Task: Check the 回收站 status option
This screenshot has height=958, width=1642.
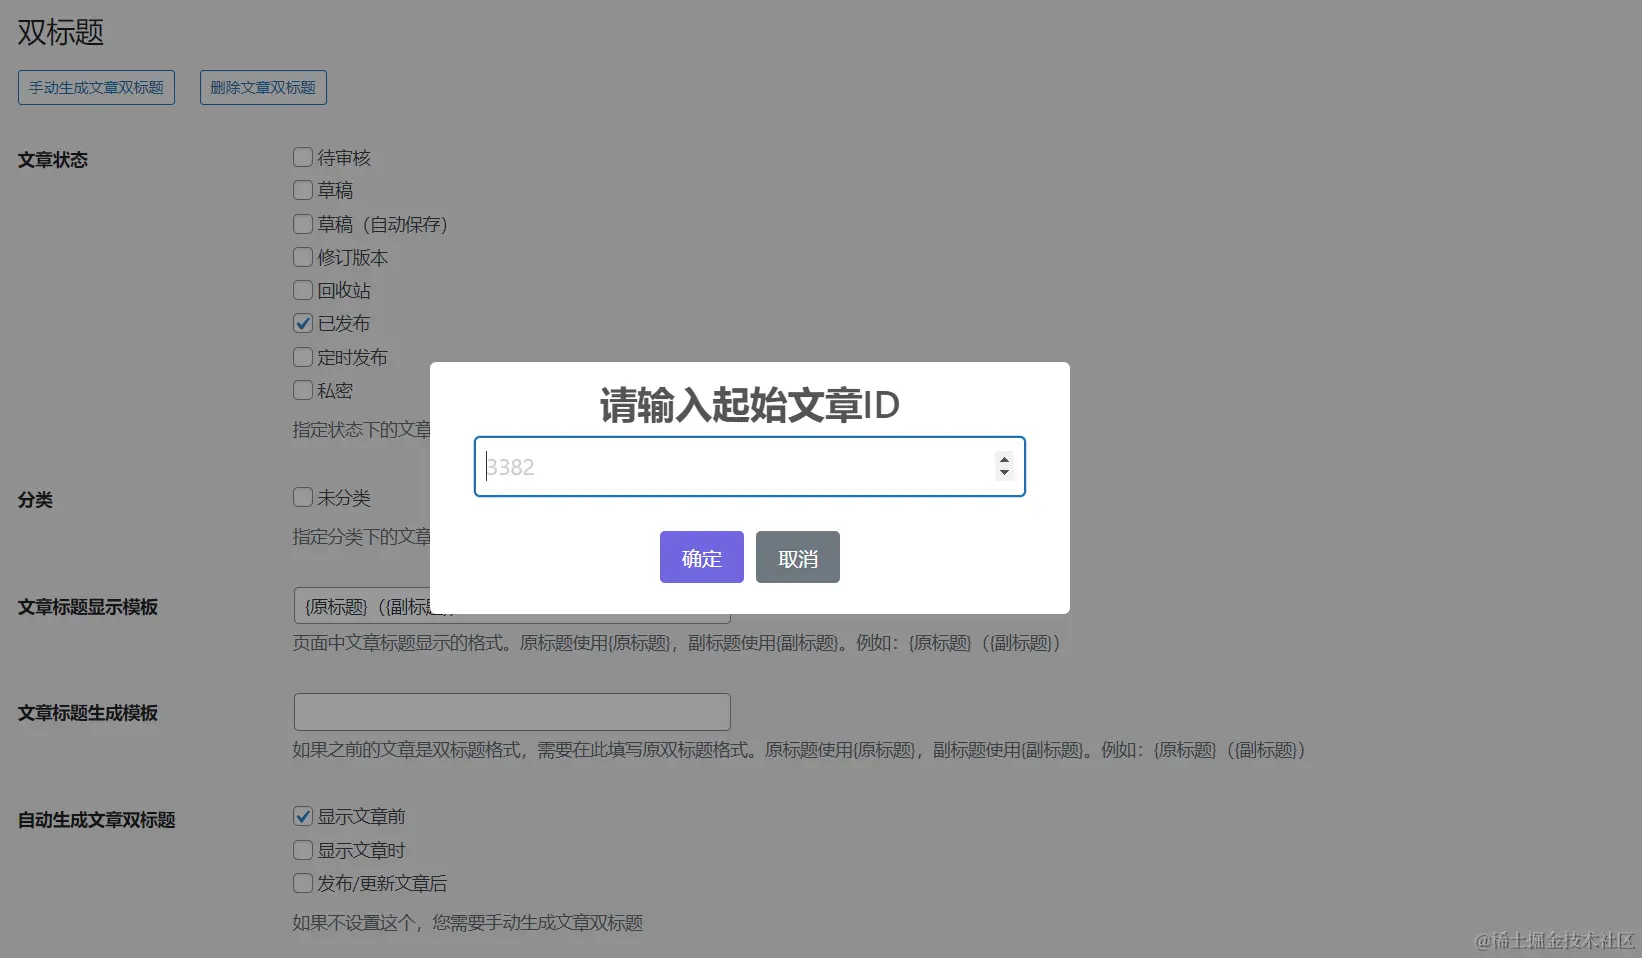Action: (302, 290)
